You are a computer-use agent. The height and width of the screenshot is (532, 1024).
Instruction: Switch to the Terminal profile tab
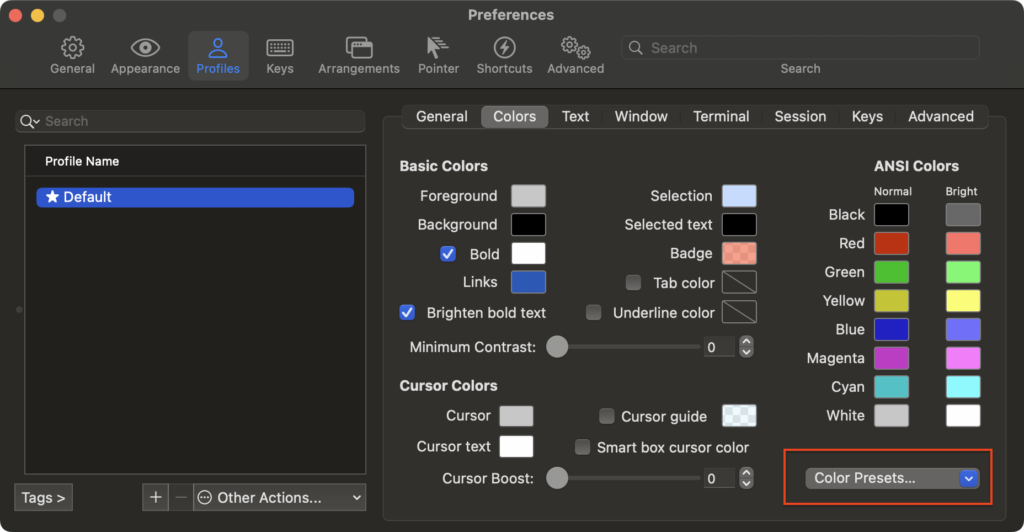click(x=721, y=116)
